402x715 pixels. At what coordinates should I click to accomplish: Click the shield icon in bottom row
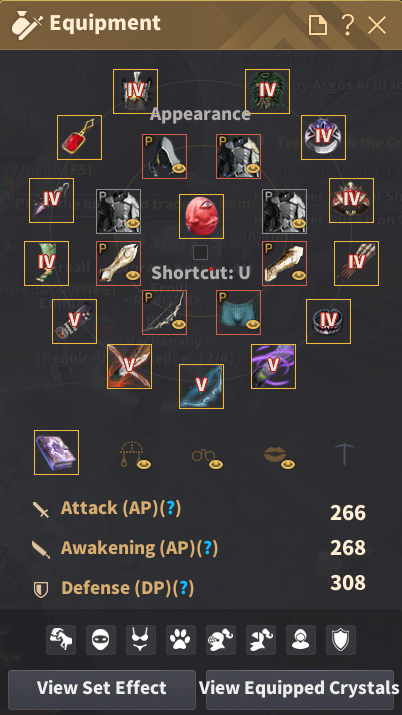pyautogui.click(x=341, y=640)
